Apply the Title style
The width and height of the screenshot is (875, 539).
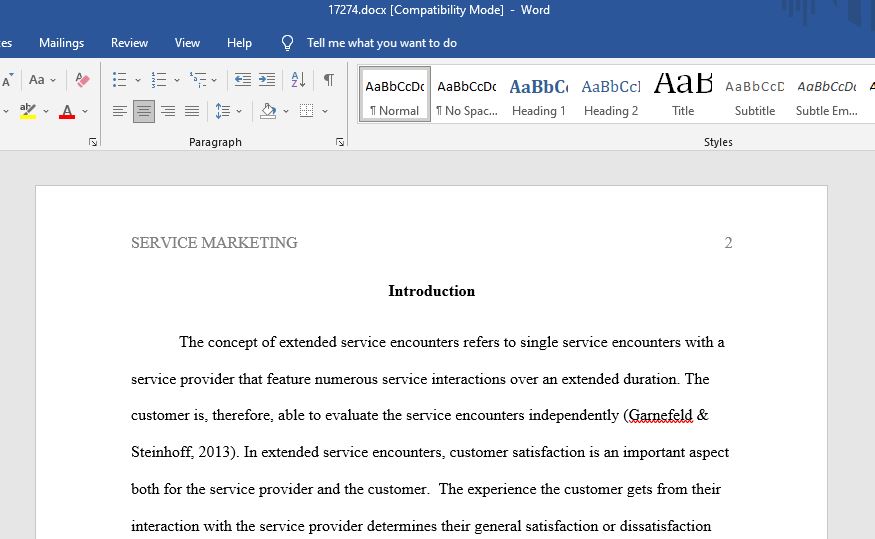683,94
